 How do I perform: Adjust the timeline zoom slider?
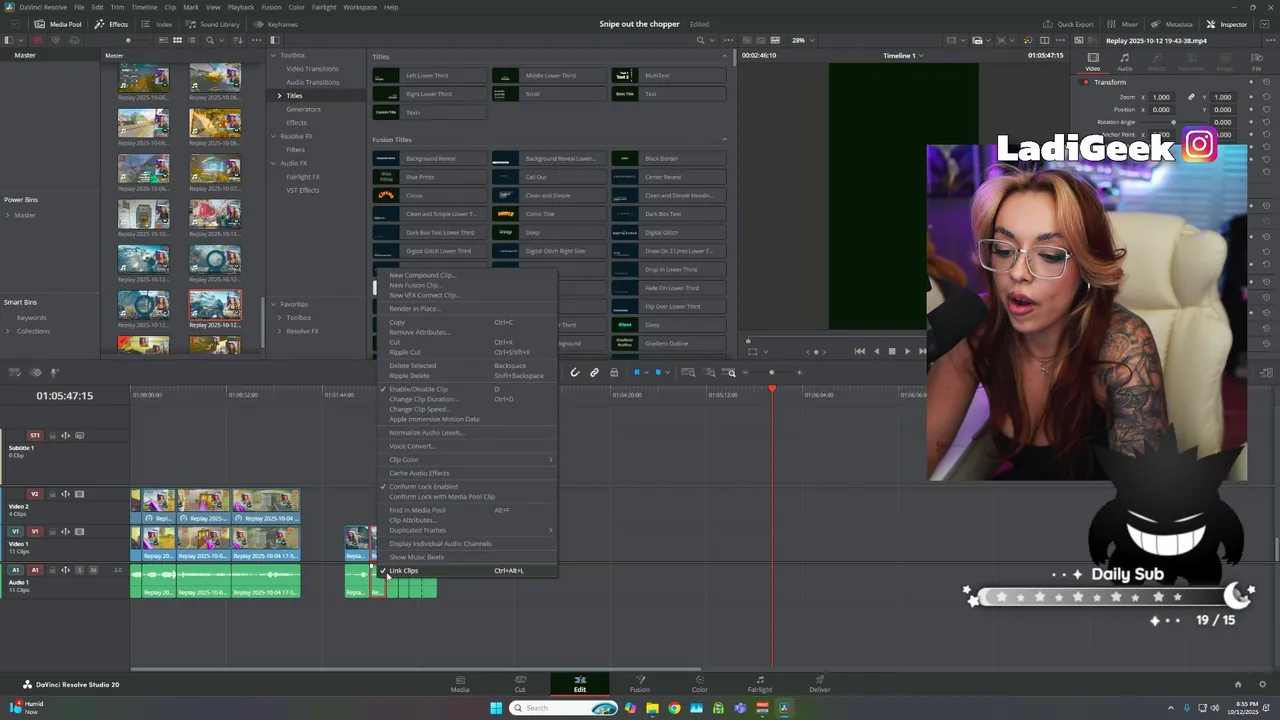(772, 373)
